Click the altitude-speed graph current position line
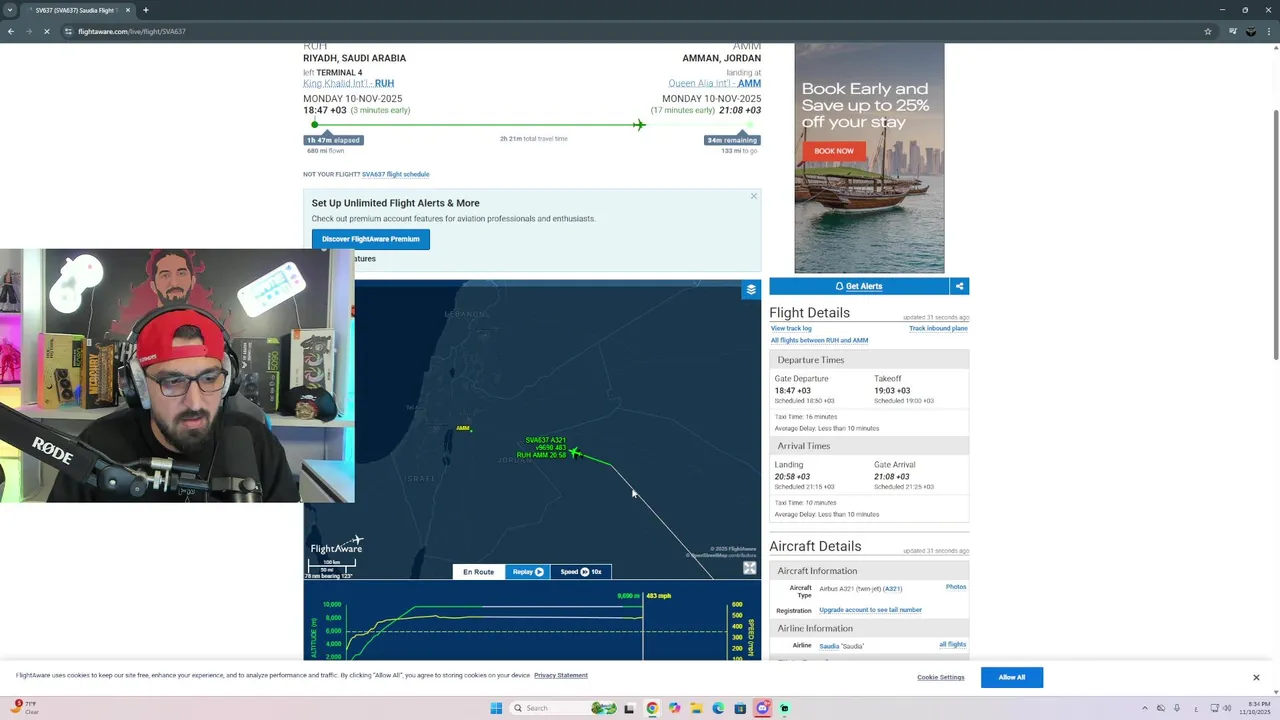Viewport: 1280px width, 720px height. 643,626
